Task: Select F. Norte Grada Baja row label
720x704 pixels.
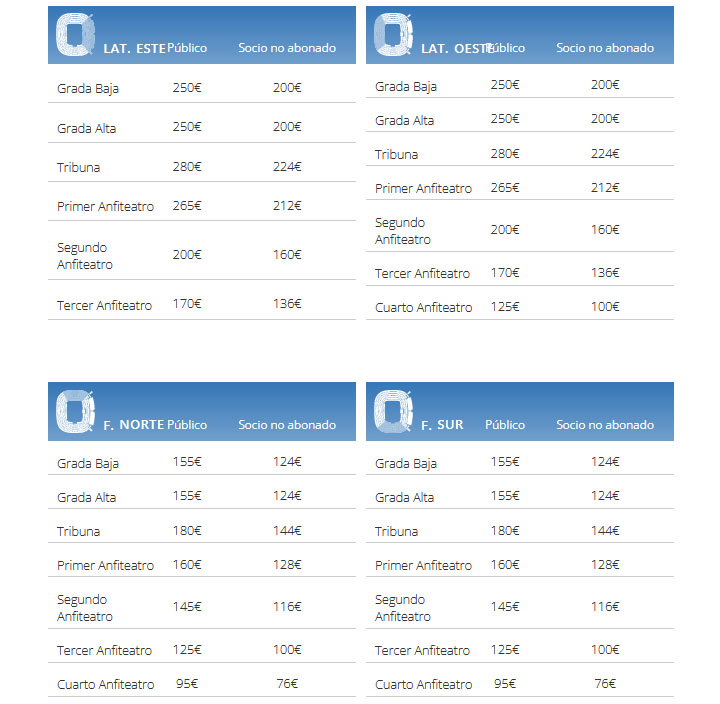Action: 88,464
